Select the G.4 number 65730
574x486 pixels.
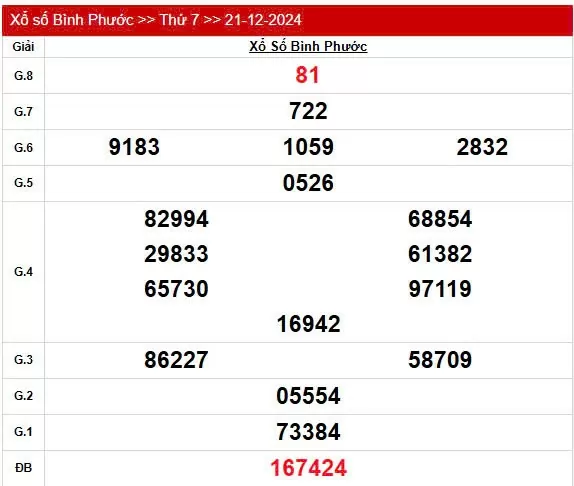click(x=176, y=288)
